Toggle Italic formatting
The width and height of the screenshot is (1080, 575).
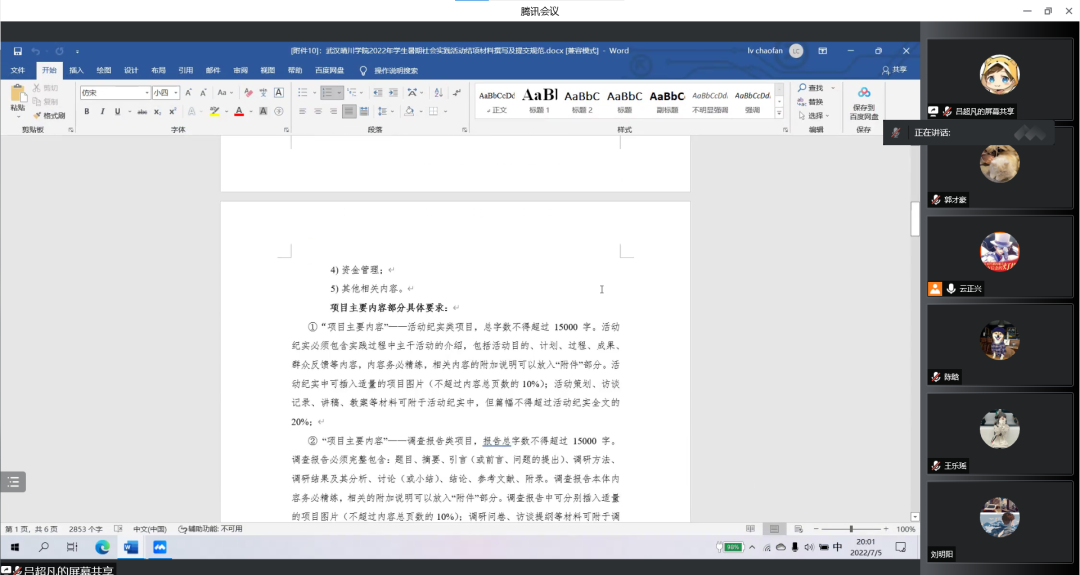pos(101,111)
